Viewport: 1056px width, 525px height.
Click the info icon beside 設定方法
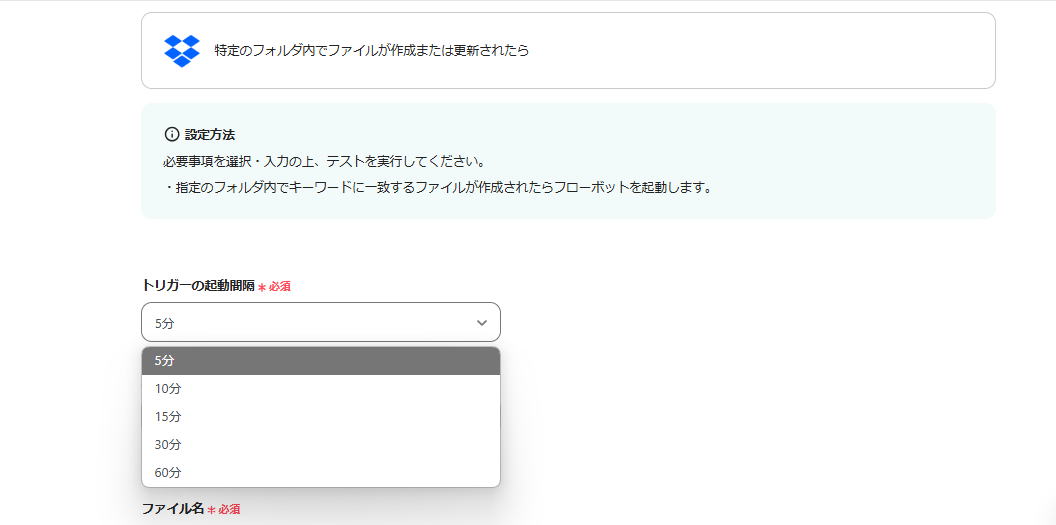[x=172, y=135]
